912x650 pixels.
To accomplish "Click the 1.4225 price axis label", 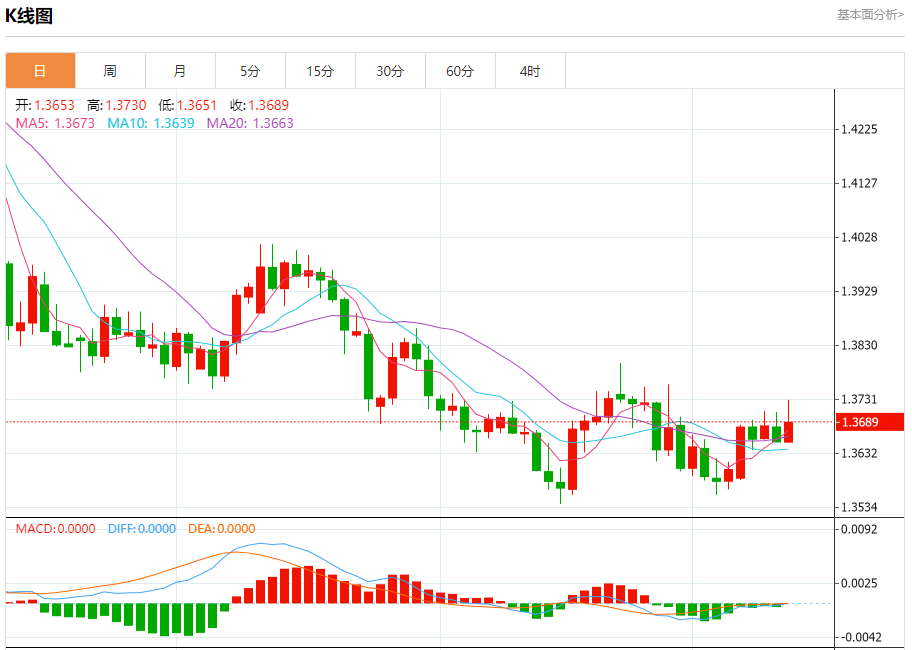I will pyautogui.click(x=859, y=129).
